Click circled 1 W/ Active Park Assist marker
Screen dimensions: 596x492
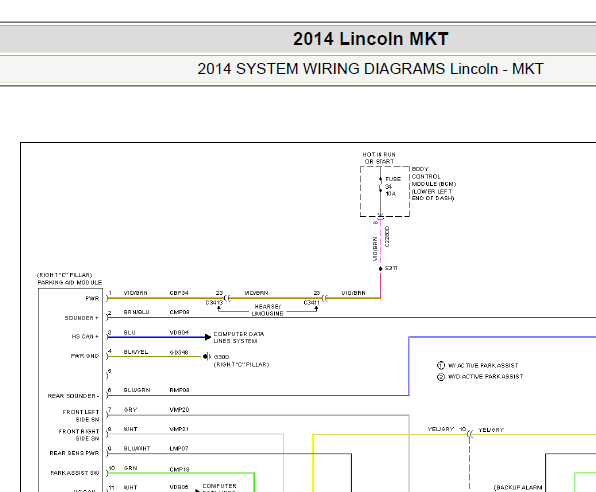pyautogui.click(x=441, y=365)
